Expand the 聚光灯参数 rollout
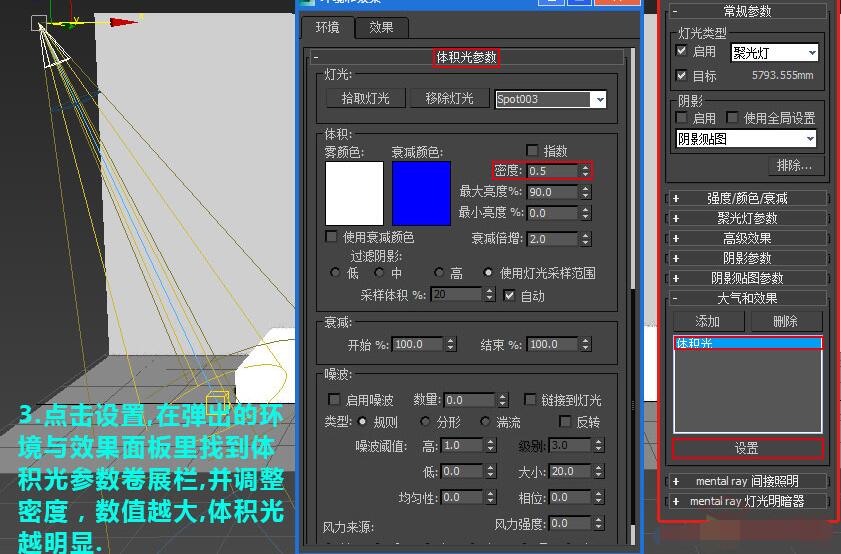 747,218
